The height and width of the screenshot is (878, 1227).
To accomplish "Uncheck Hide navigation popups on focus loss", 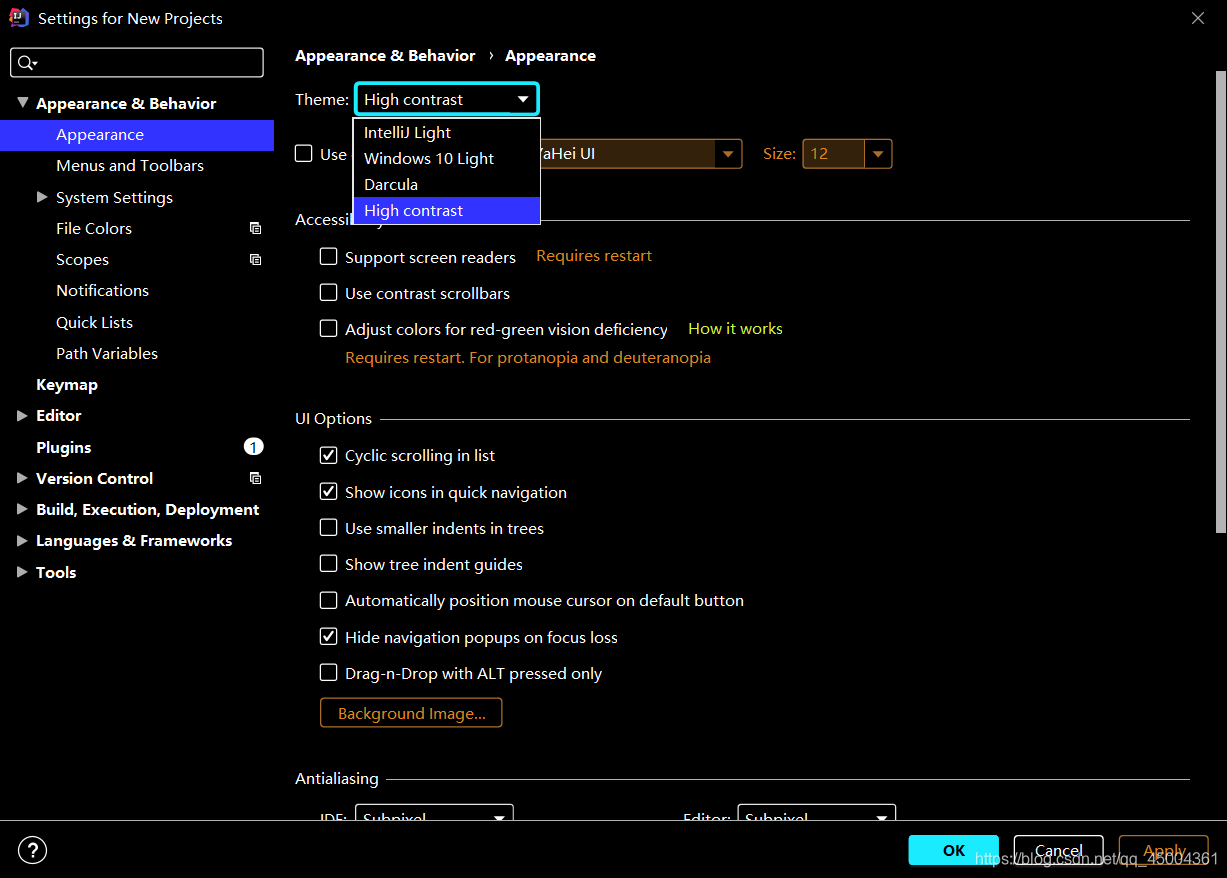I will coord(328,637).
